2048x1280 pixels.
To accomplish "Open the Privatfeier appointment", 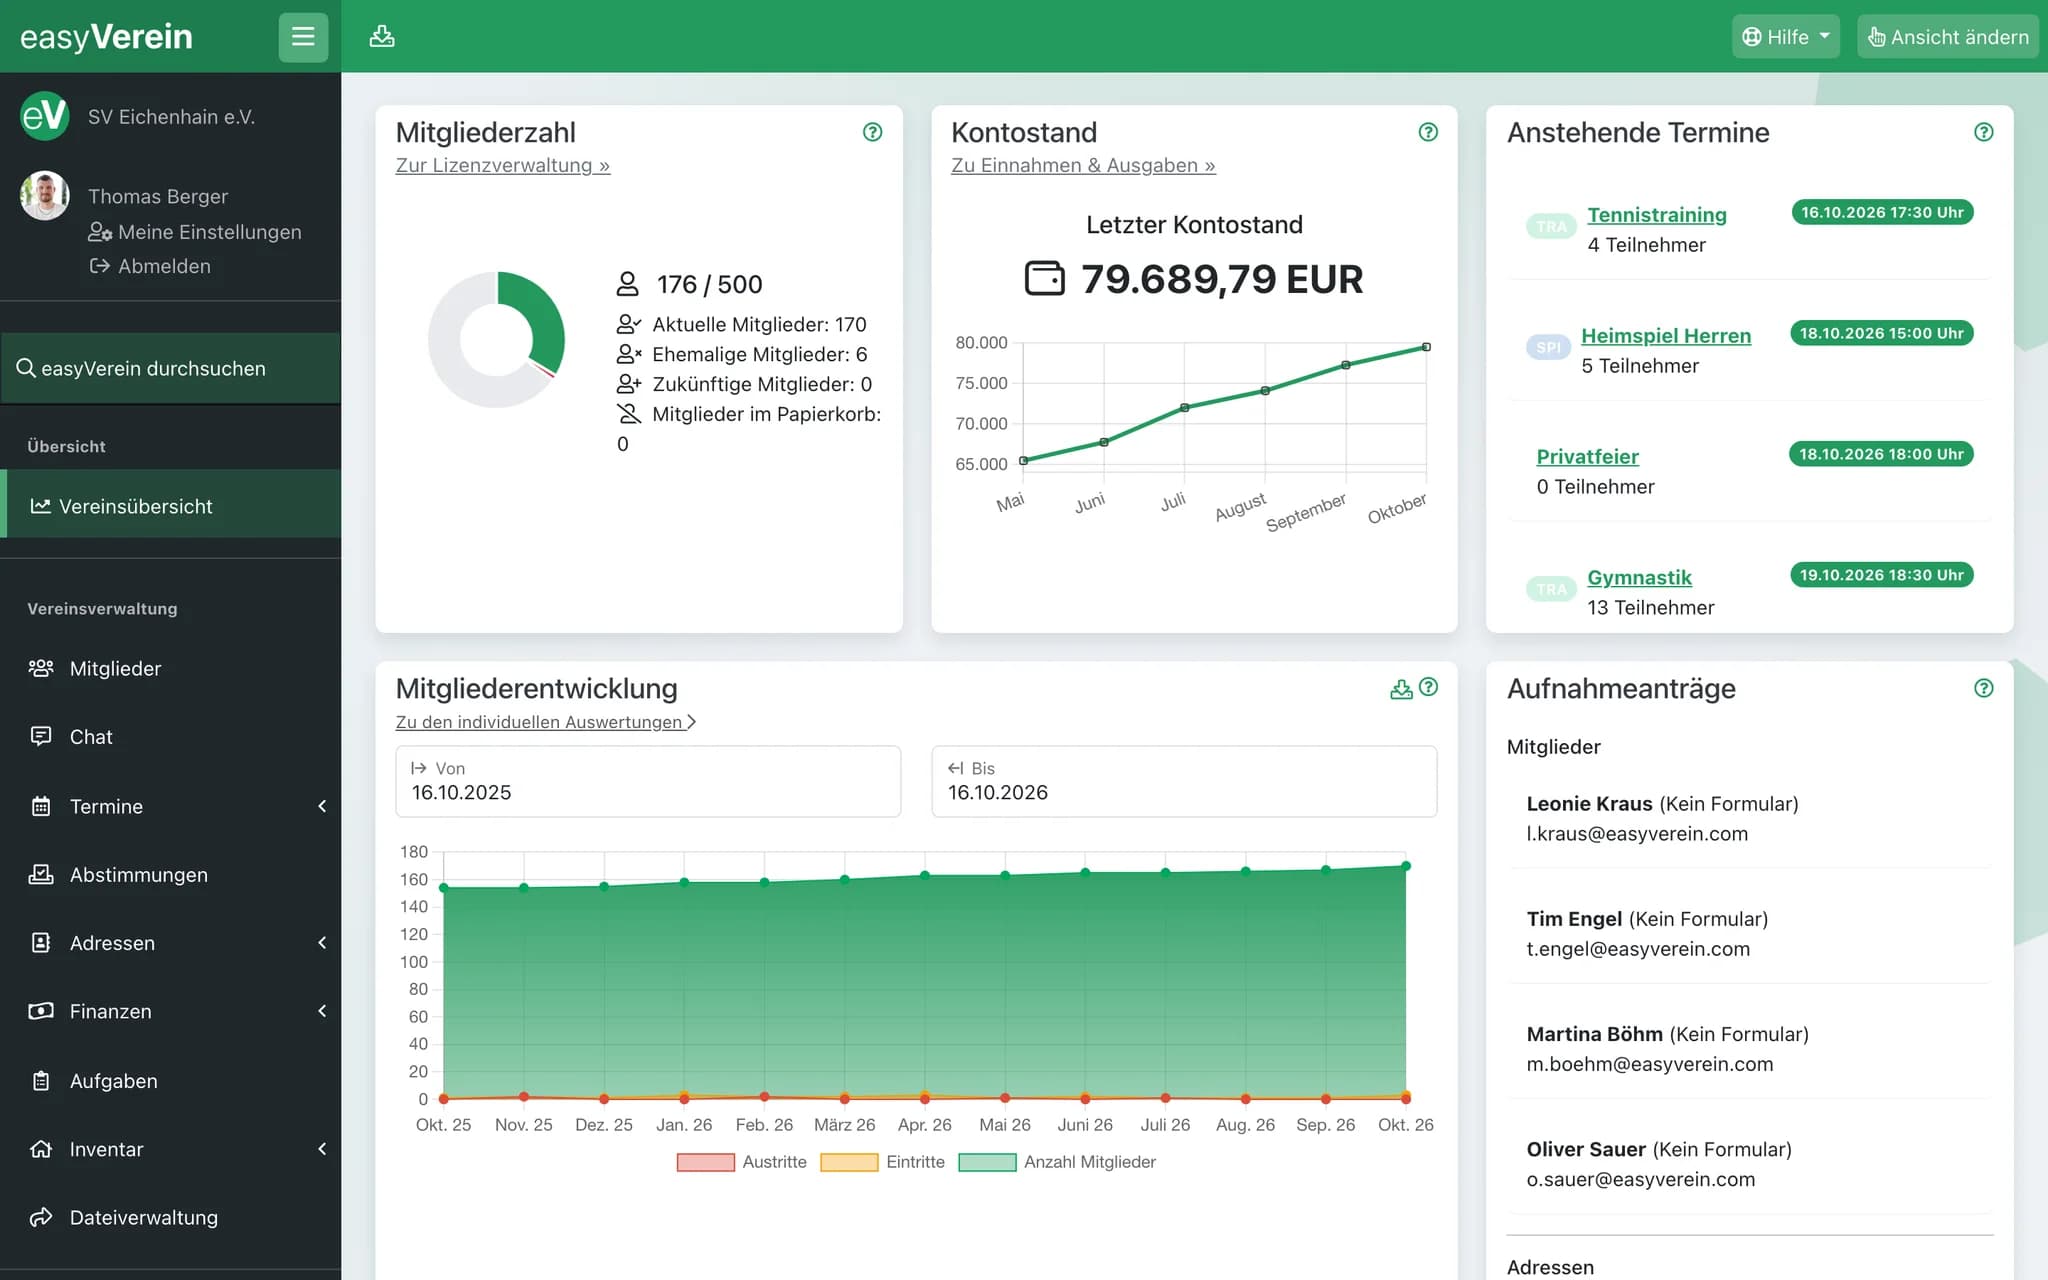I will pyautogui.click(x=1587, y=457).
